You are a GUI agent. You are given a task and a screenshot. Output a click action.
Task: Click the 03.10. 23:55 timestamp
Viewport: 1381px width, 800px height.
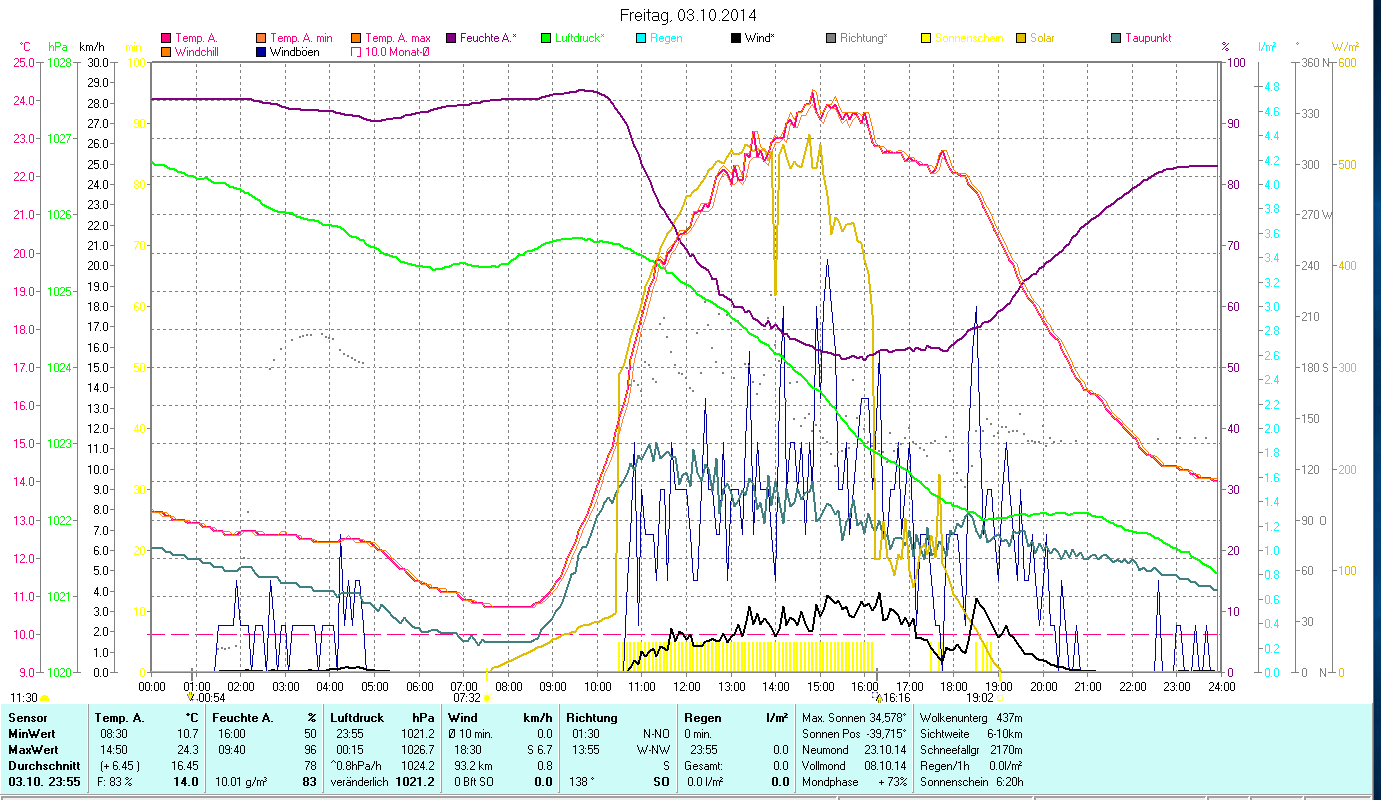coord(43,781)
